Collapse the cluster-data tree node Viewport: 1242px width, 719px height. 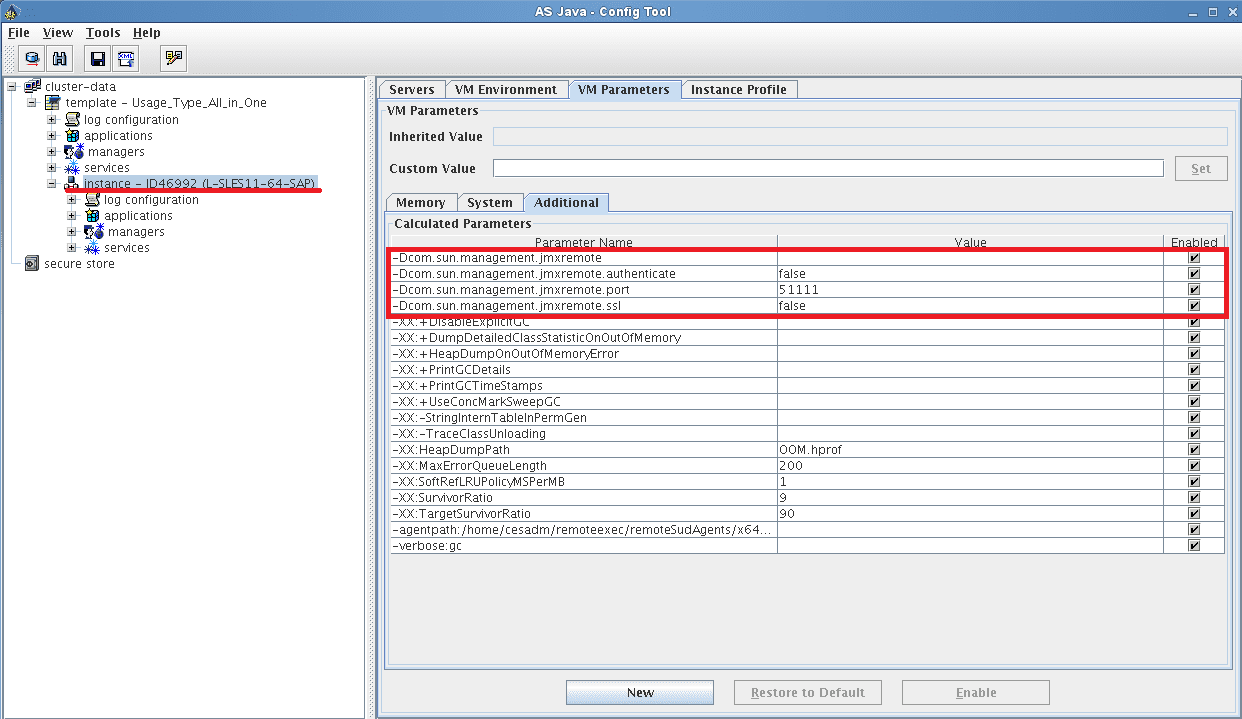[12, 86]
